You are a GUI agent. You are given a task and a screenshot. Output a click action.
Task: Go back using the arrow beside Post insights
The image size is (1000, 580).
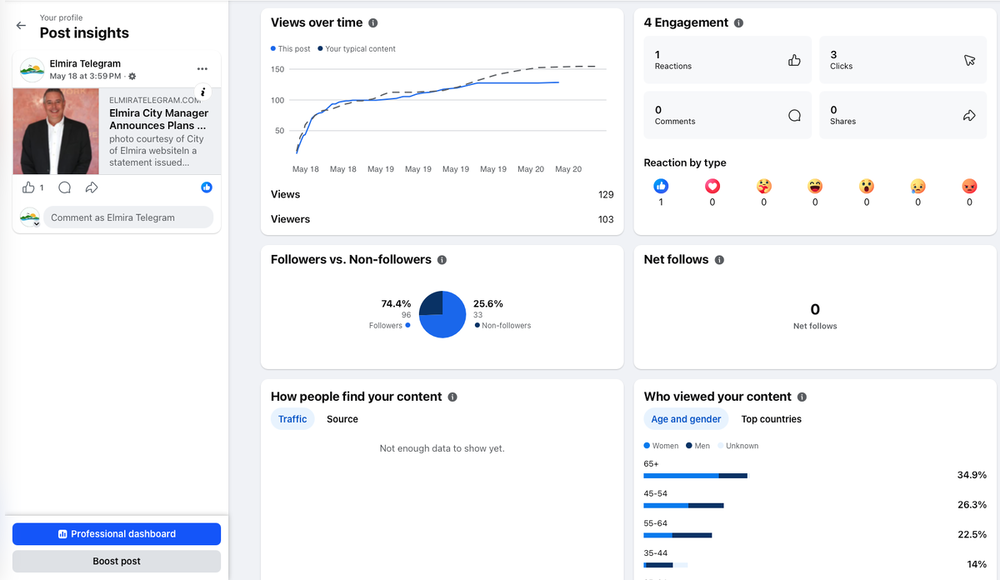[21, 26]
